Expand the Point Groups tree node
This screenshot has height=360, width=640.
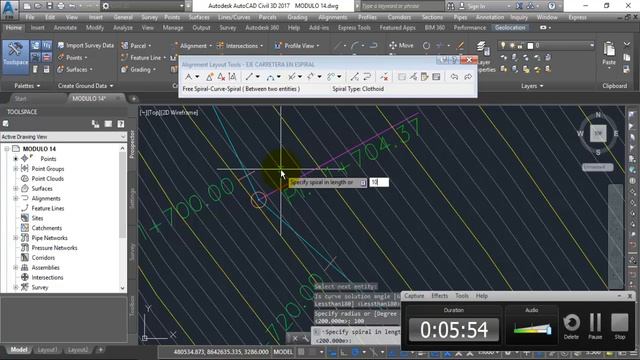tap(16, 169)
